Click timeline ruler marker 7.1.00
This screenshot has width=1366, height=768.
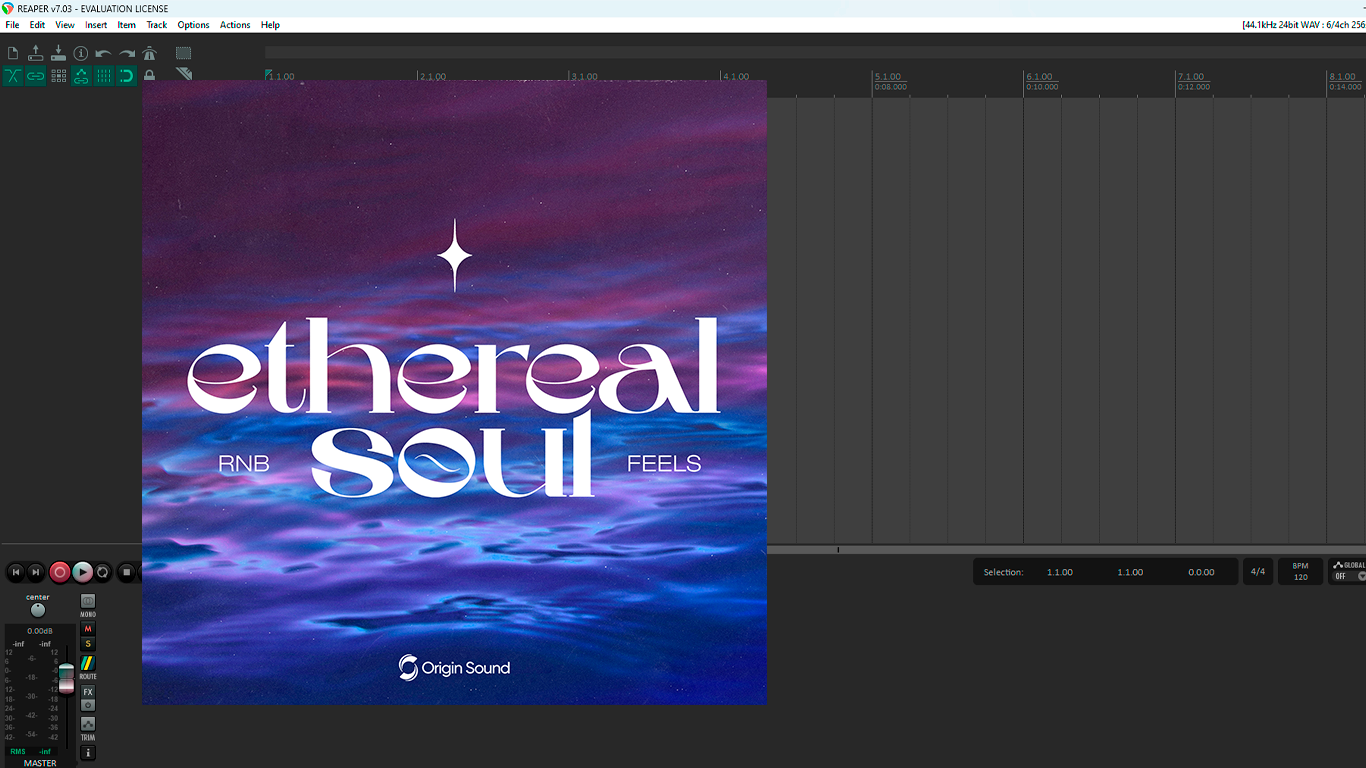tap(1191, 77)
